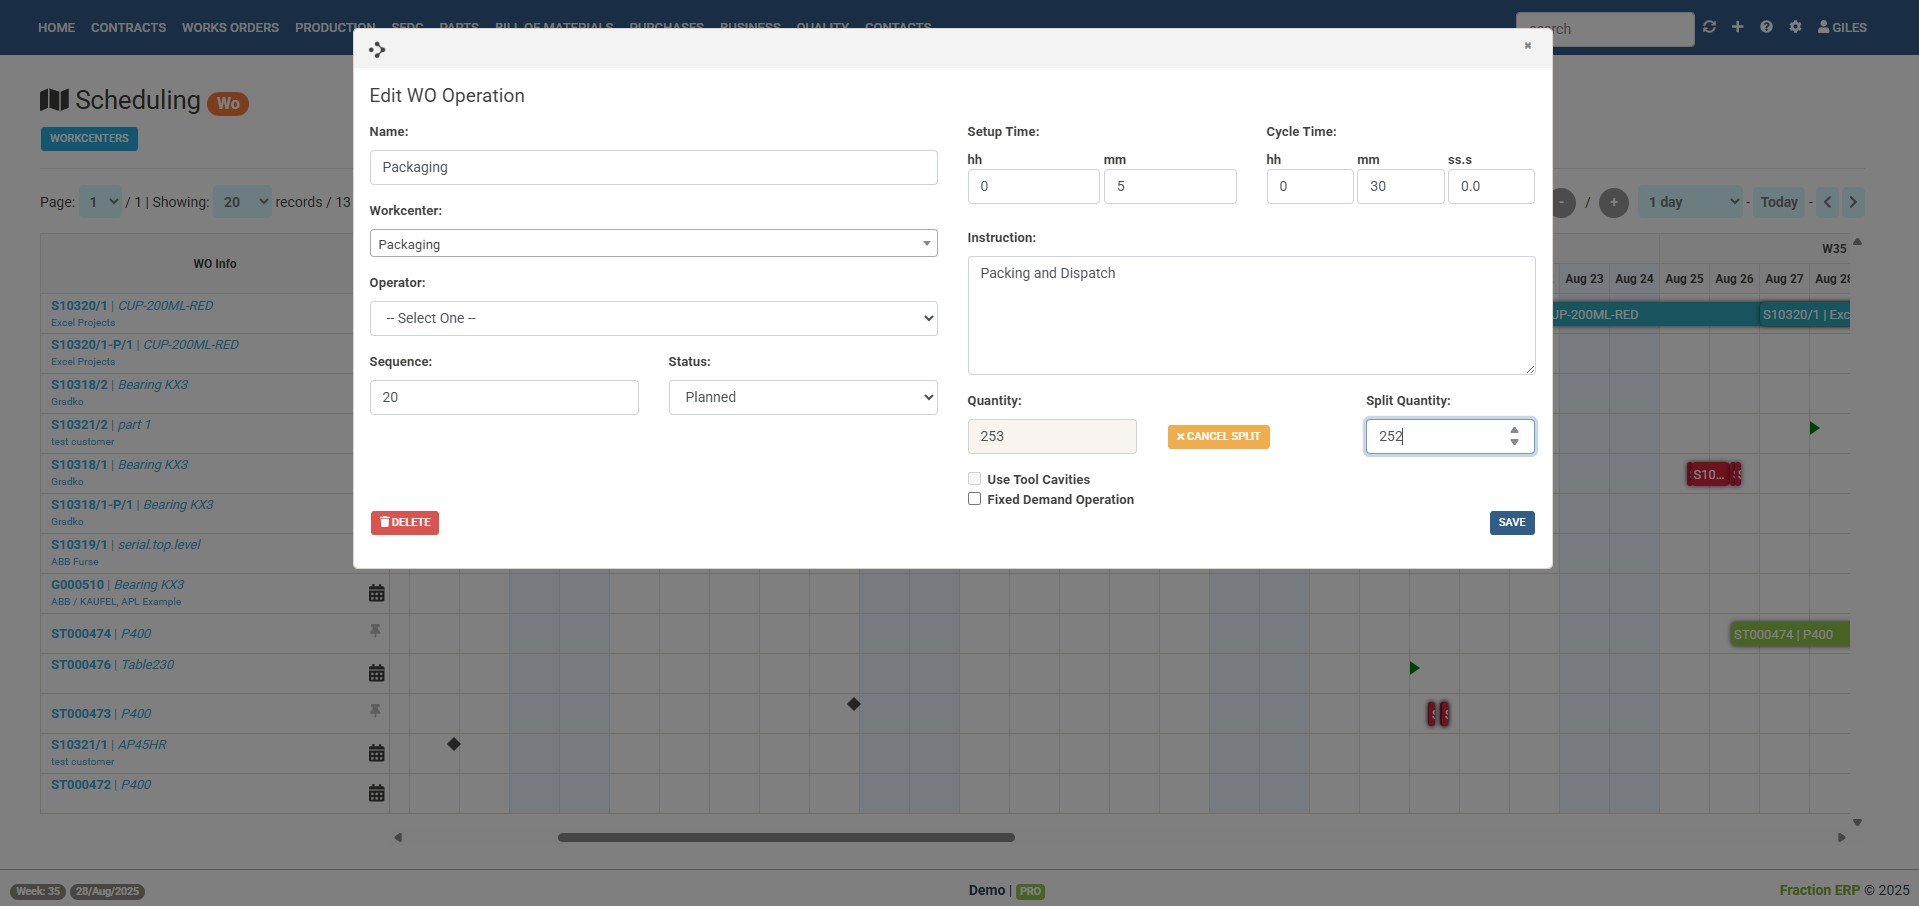Open quick create using the plus icon
The width and height of the screenshot is (1919, 906).
click(1737, 27)
